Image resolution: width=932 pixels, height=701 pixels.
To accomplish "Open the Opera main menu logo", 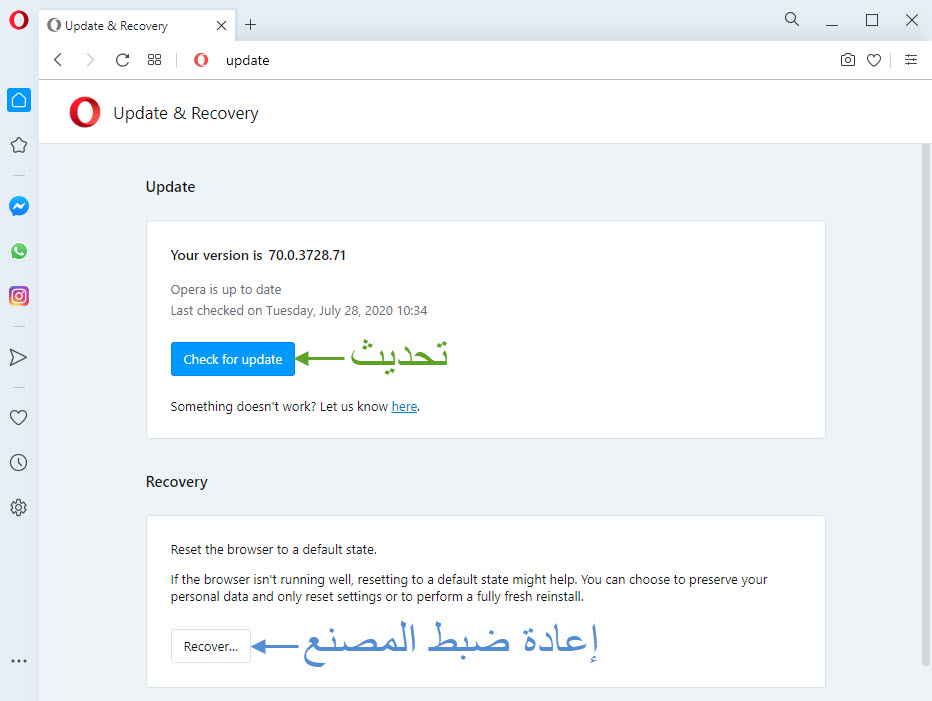I will tap(18, 20).
